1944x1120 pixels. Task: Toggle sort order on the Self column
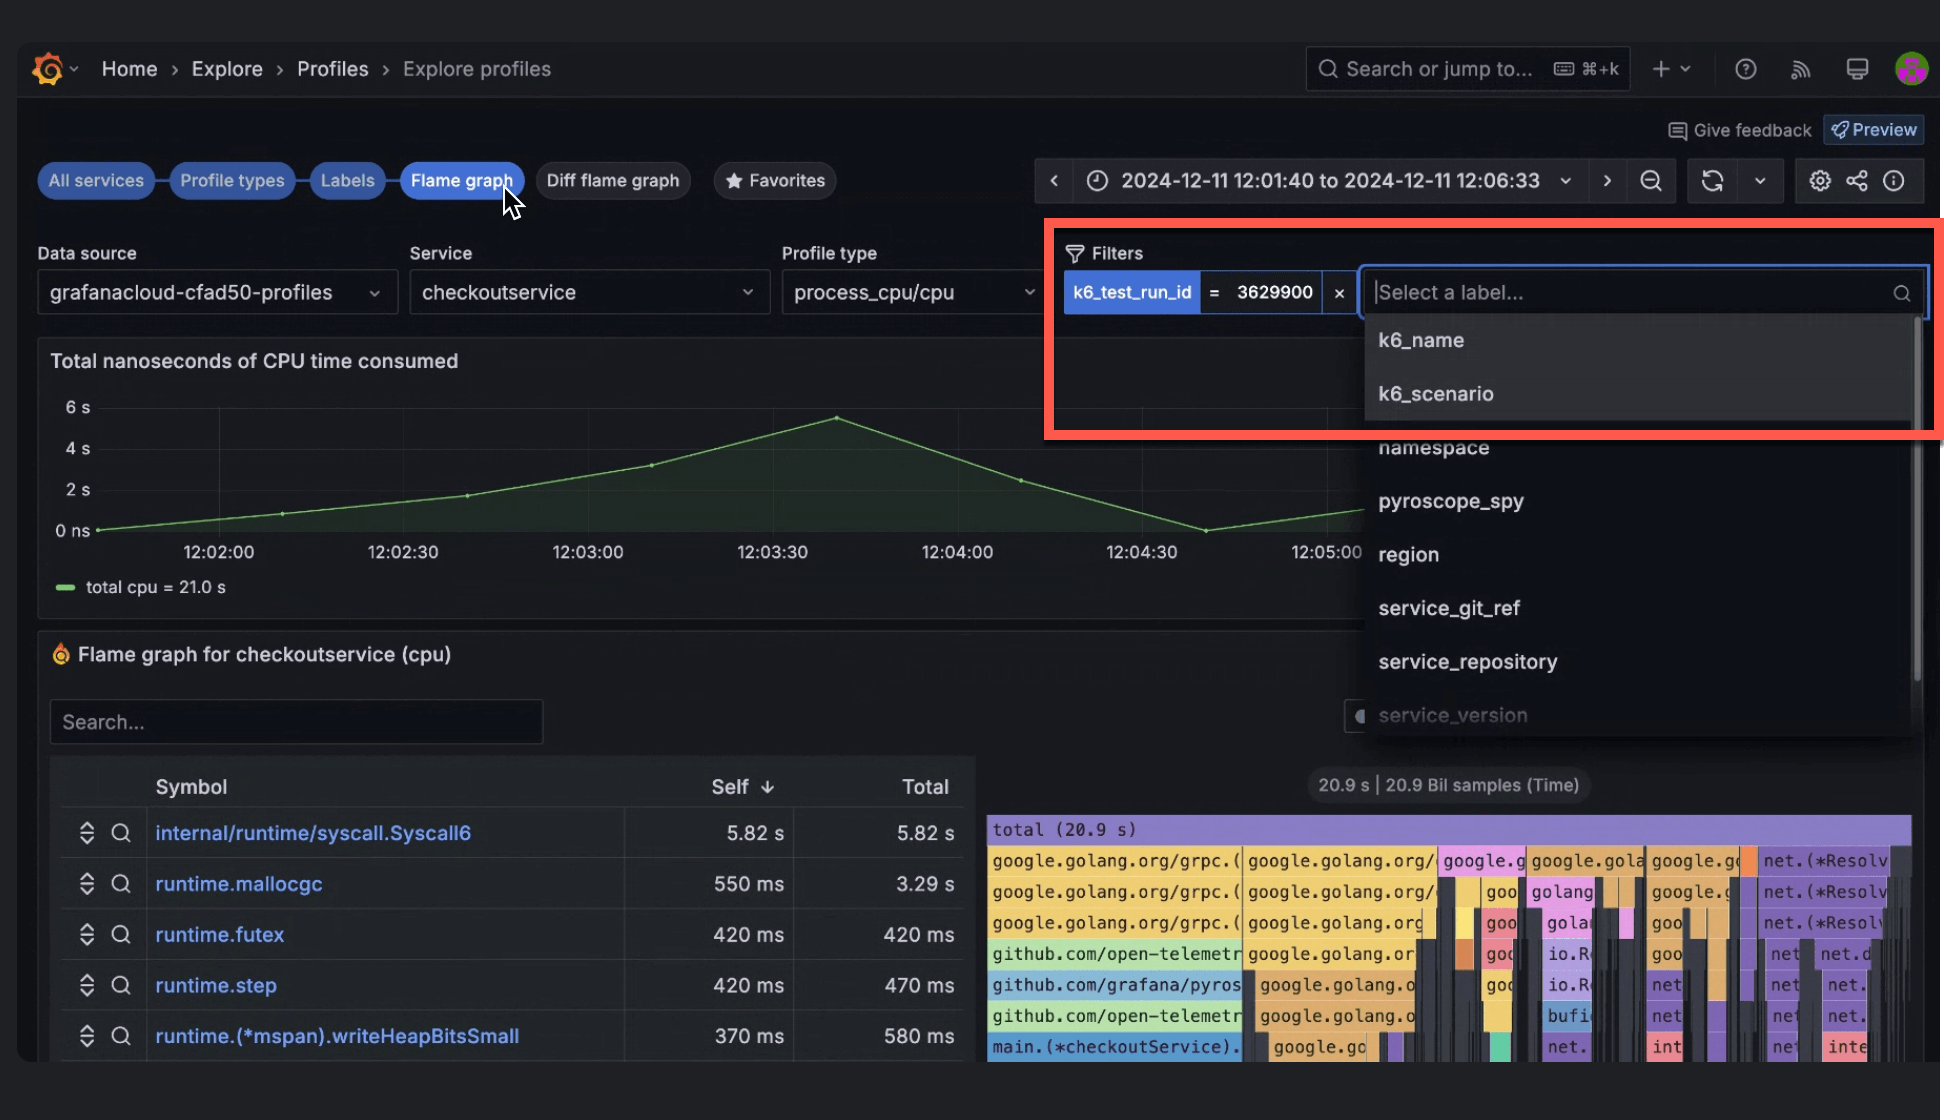[742, 786]
